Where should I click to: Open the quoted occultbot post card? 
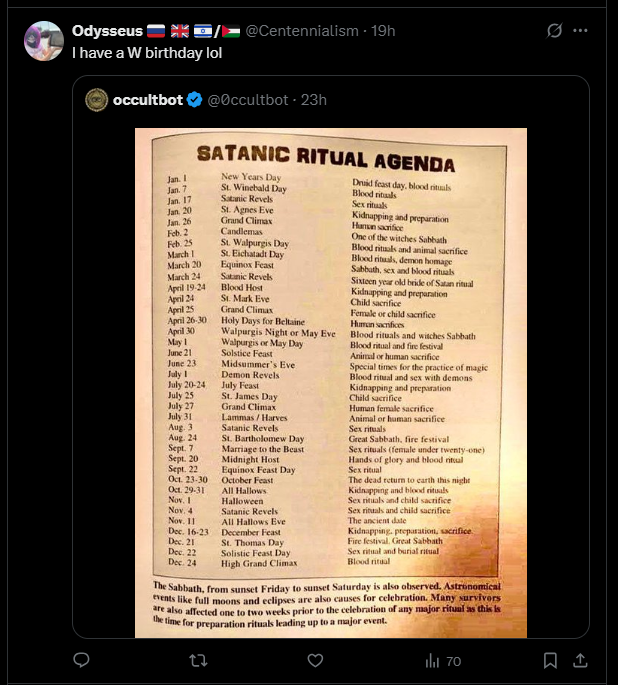tap(331, 357)
